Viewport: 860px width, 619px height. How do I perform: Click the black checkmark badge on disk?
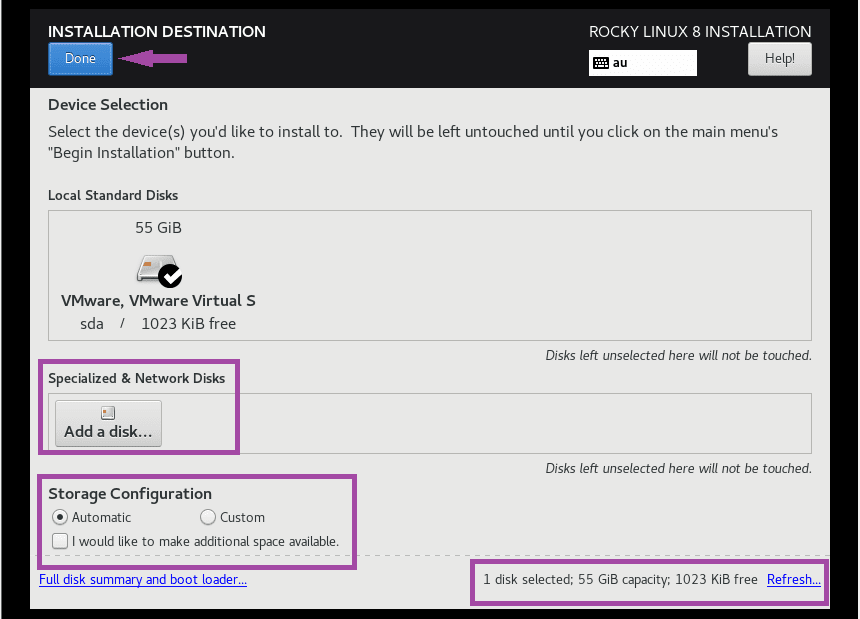(x=171, y=276)
